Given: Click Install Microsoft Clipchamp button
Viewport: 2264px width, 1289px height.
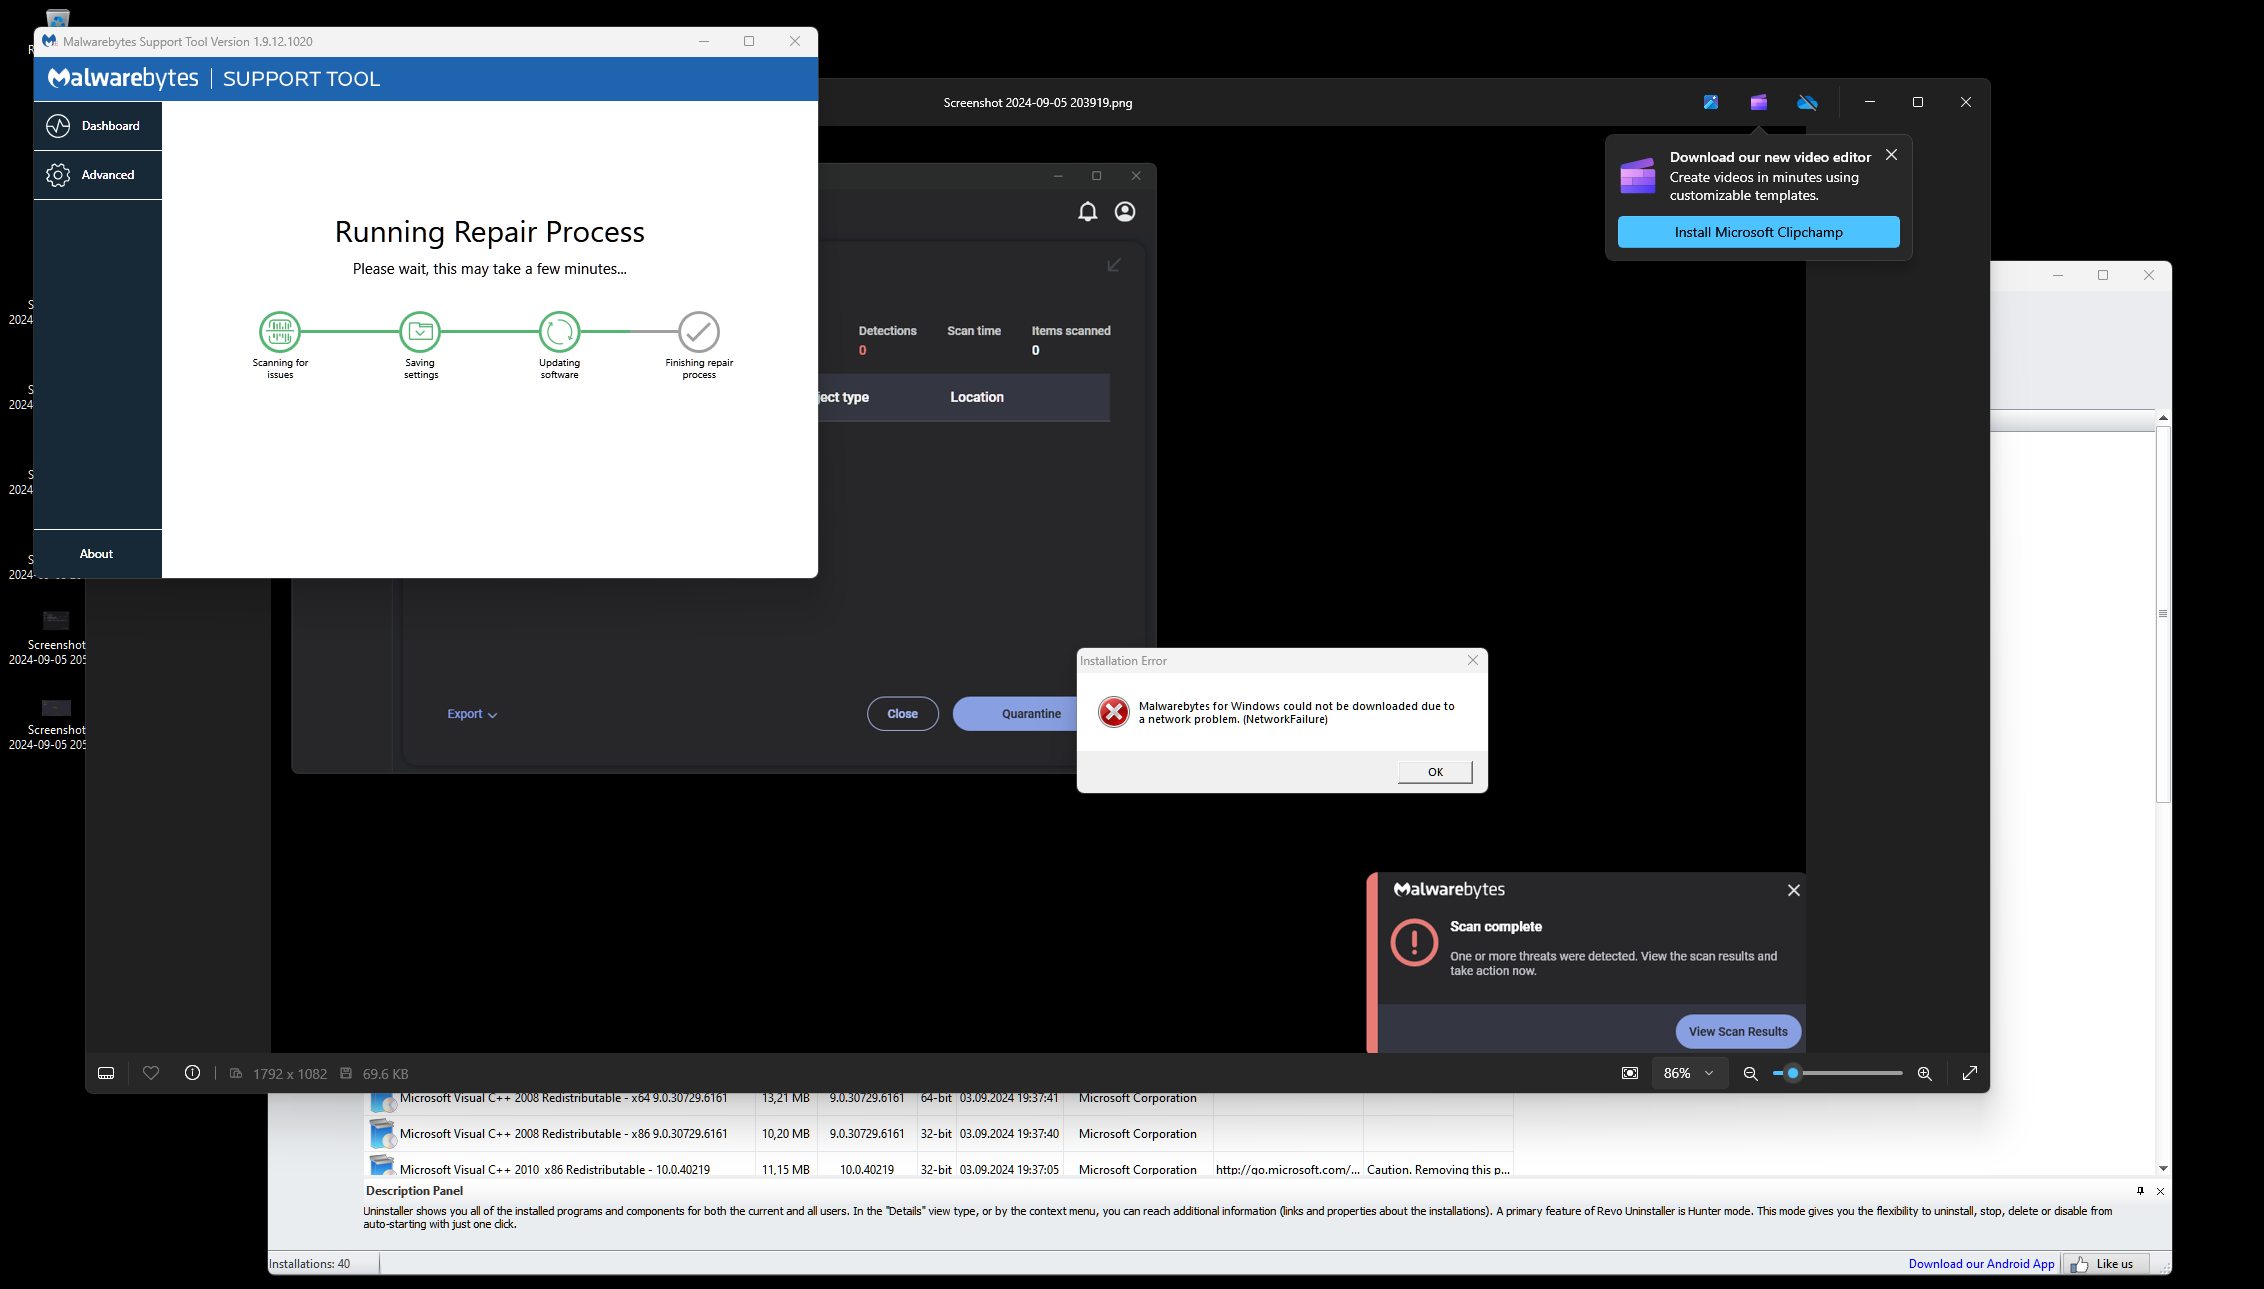Looking at the screenshot, I should [x=1759, y=232].
